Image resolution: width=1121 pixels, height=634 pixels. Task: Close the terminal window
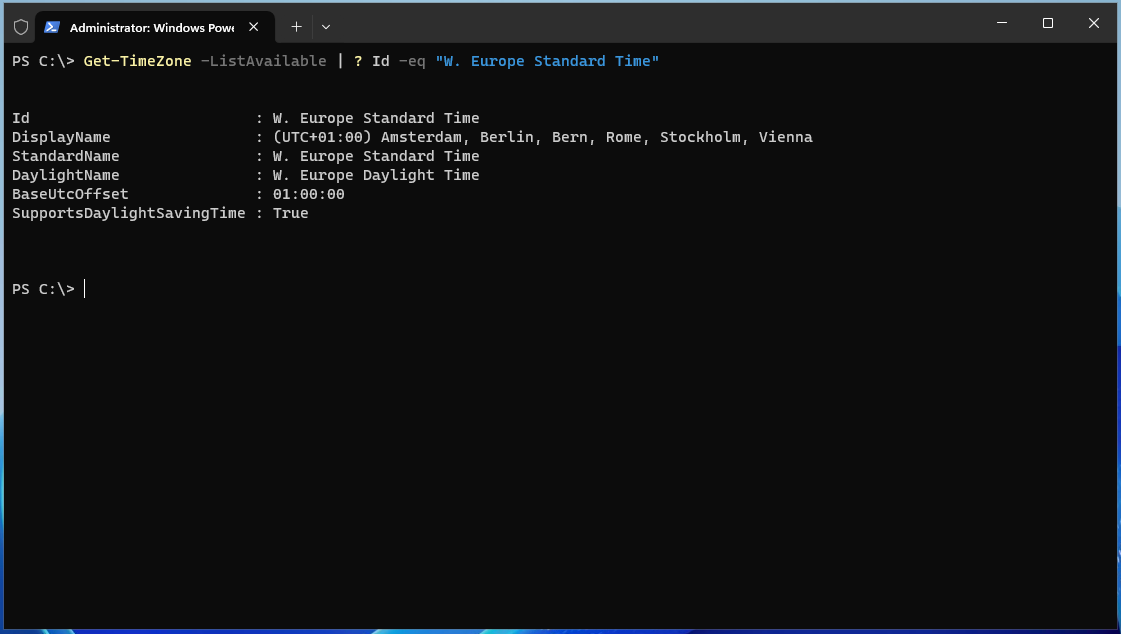(1094, 22)
